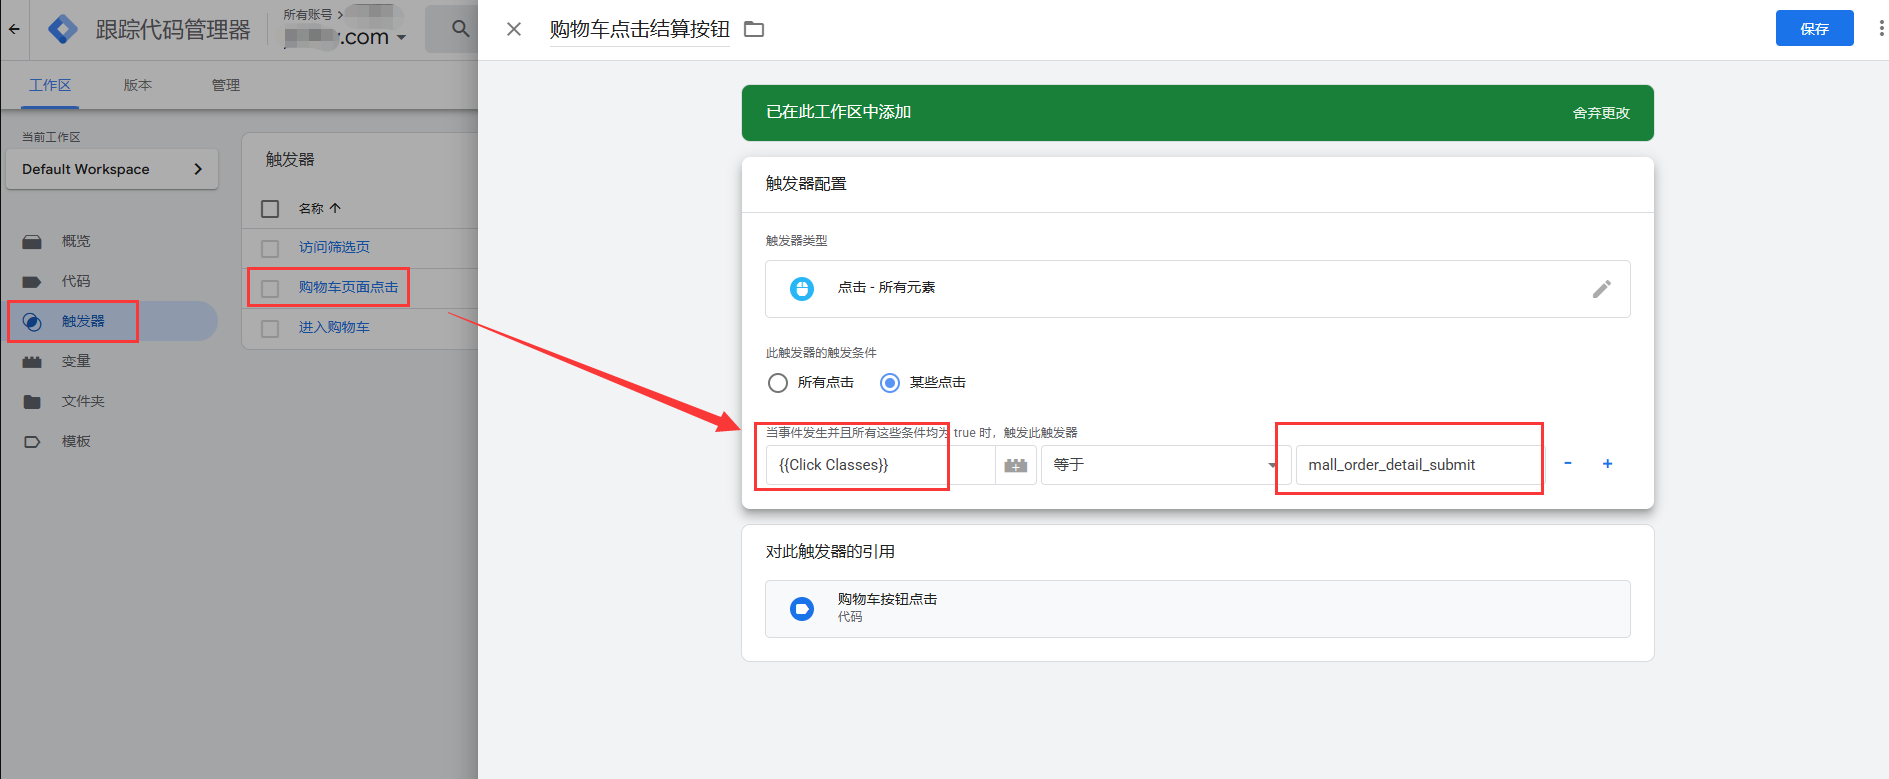Image resolution: width=1889 pixels, height=779 pixels.
Task: Click the mall_order_detail_submit value field
Action: tap(1418, 465)
